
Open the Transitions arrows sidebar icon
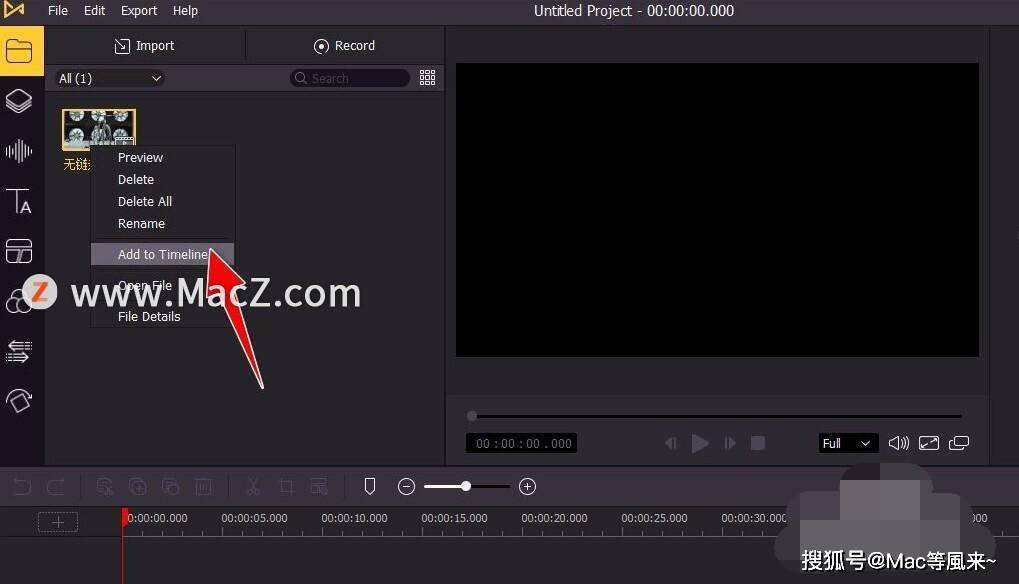tap(19, 351)
